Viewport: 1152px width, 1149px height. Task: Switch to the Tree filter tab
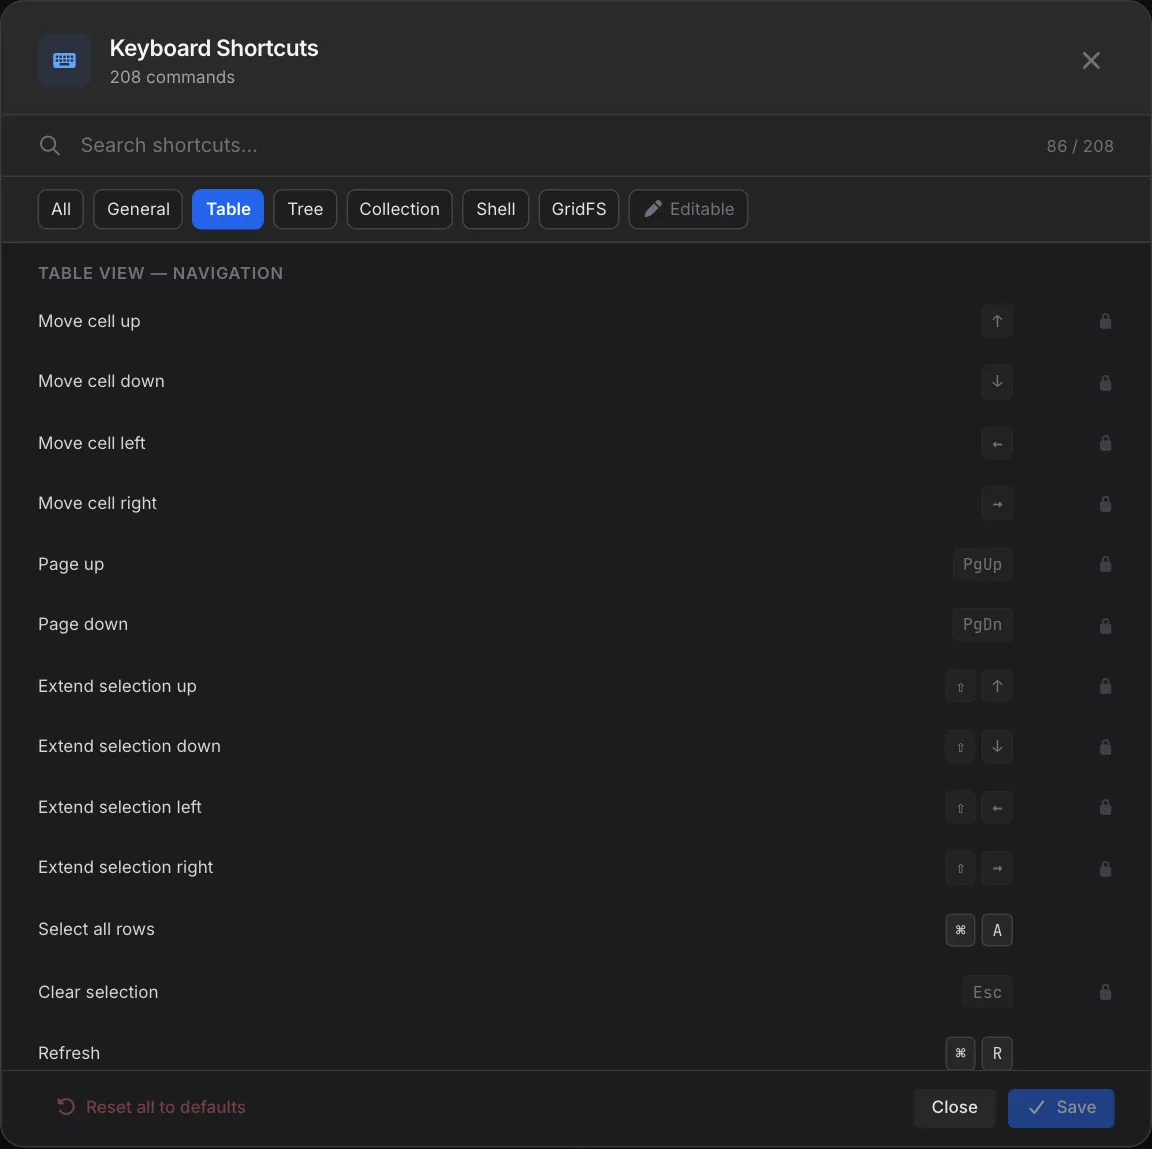click(x=305, y=209)
